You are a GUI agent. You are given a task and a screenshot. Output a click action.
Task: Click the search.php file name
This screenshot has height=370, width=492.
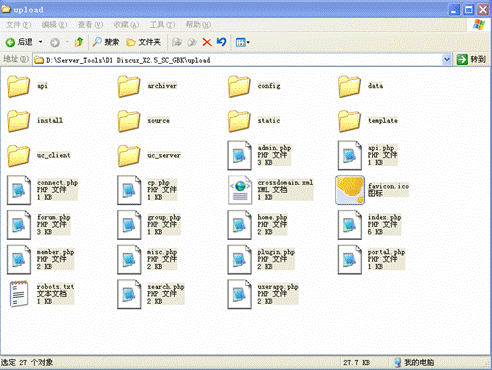point(166,287)
